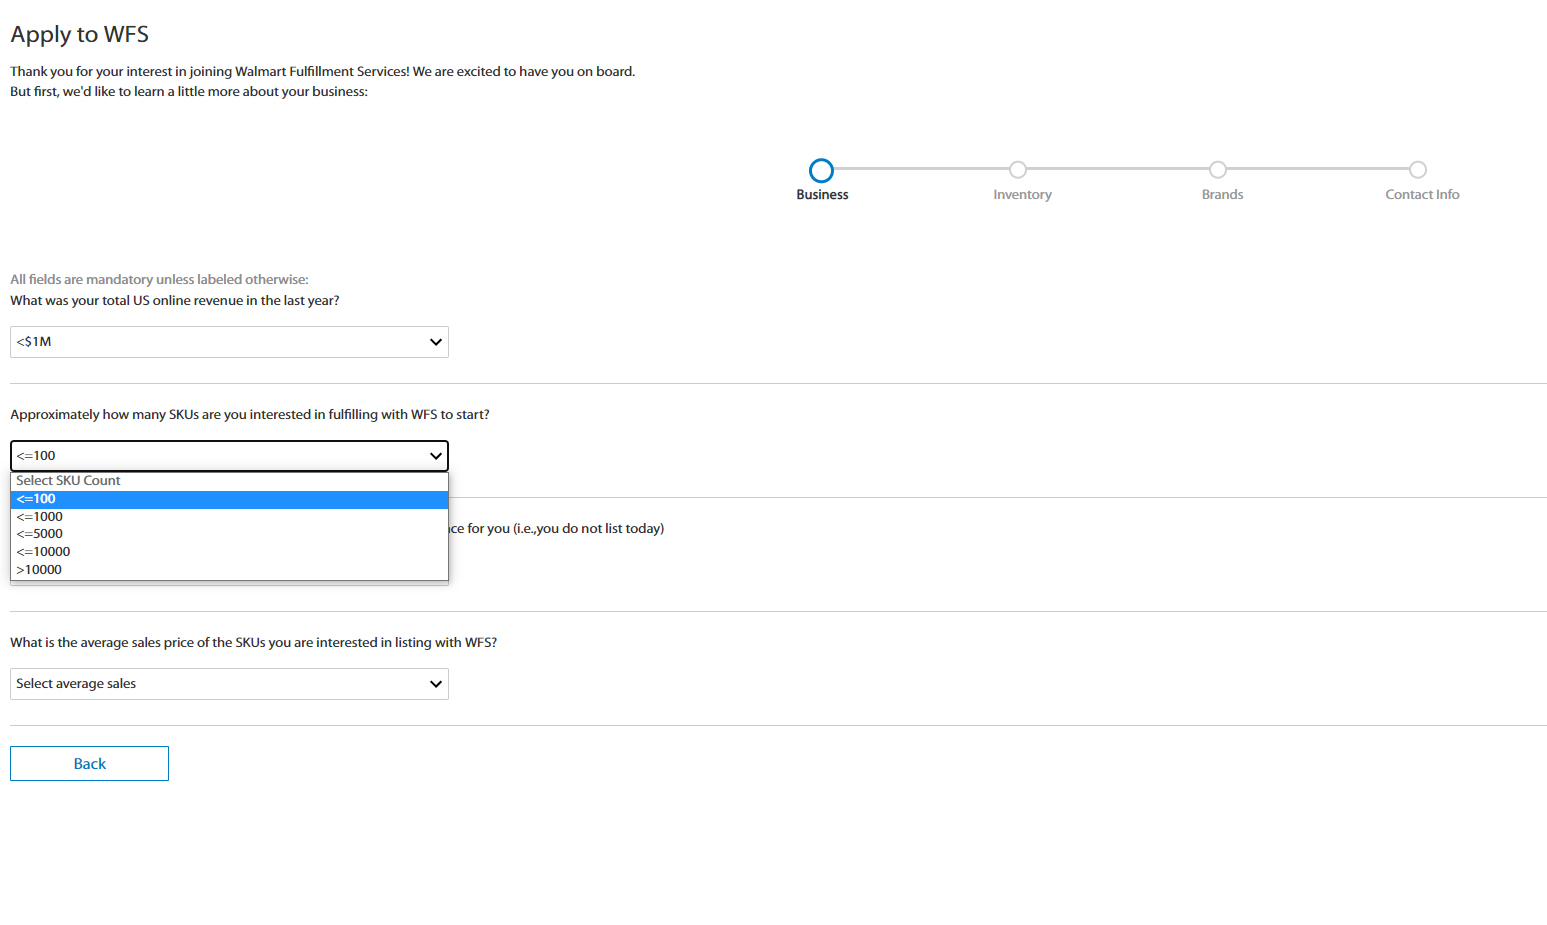Click the Contact Info step label
Image resolution: width=1547 pixels, height=925 pixels.
point(1422,195)
